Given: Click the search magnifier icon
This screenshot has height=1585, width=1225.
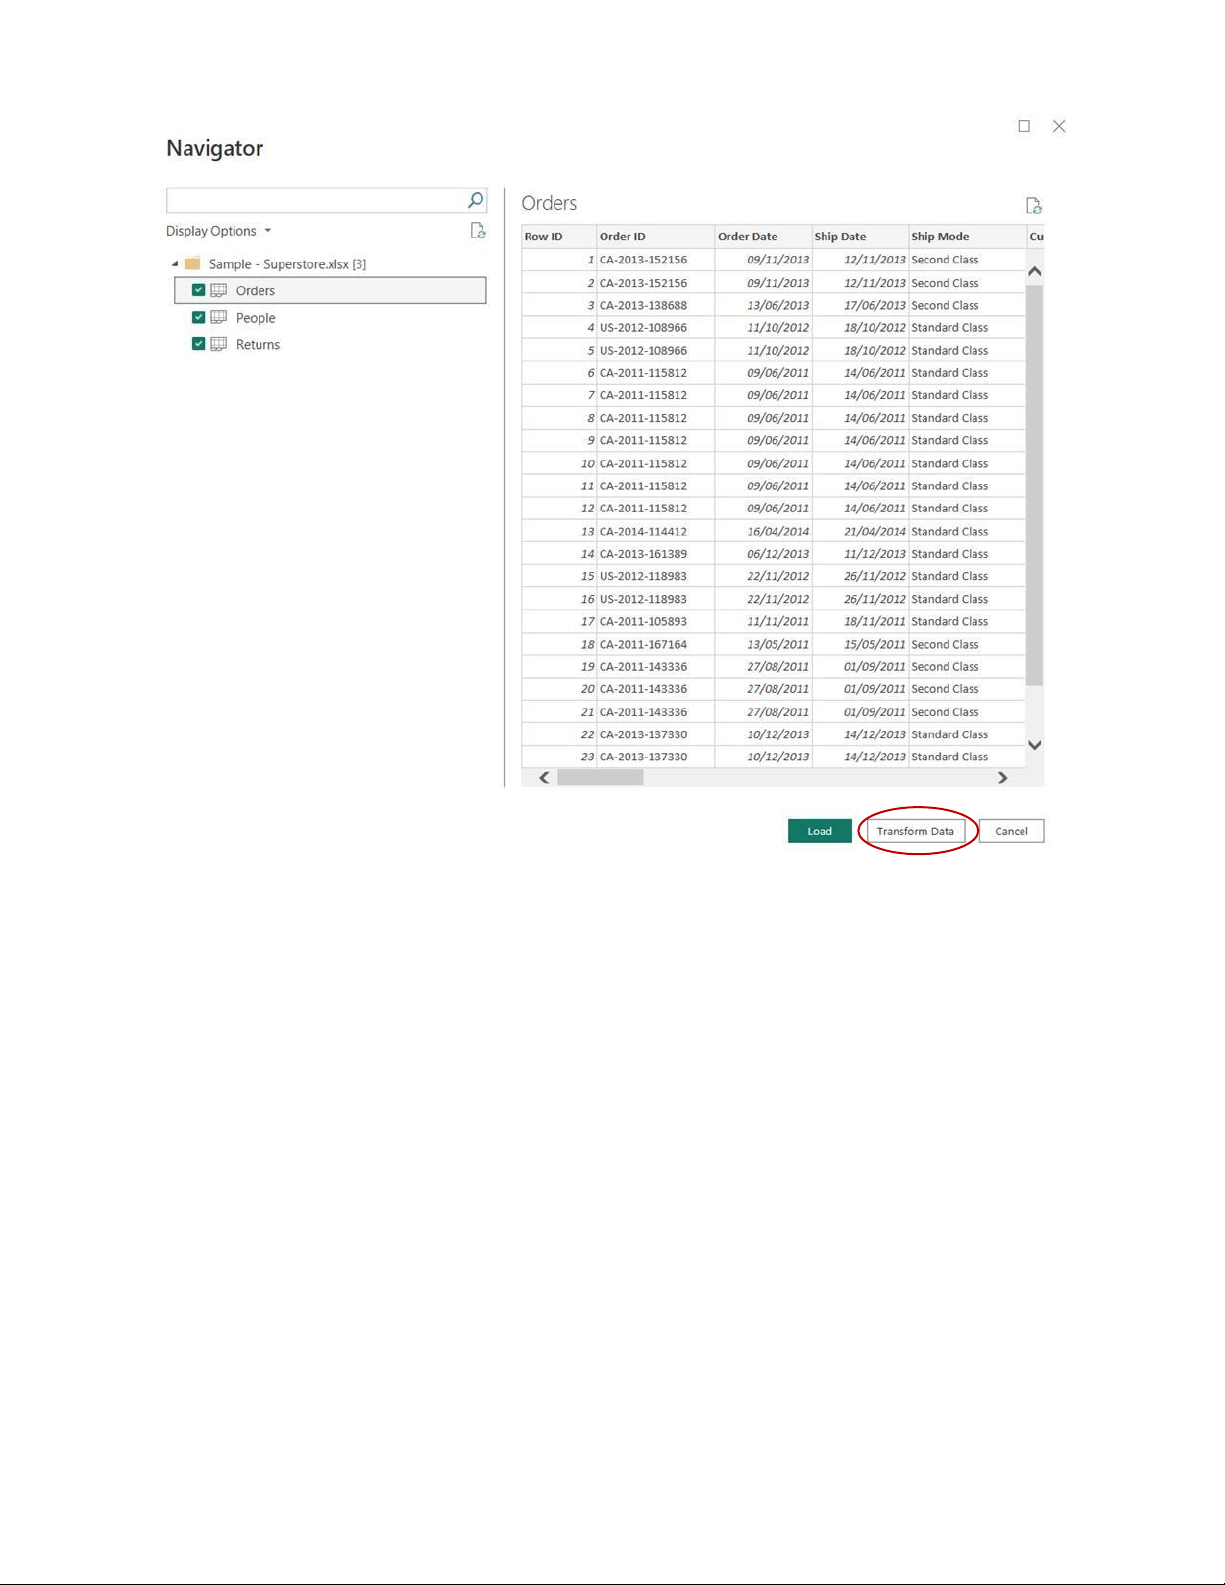Looking at the screenshot, I should point(476,200).
